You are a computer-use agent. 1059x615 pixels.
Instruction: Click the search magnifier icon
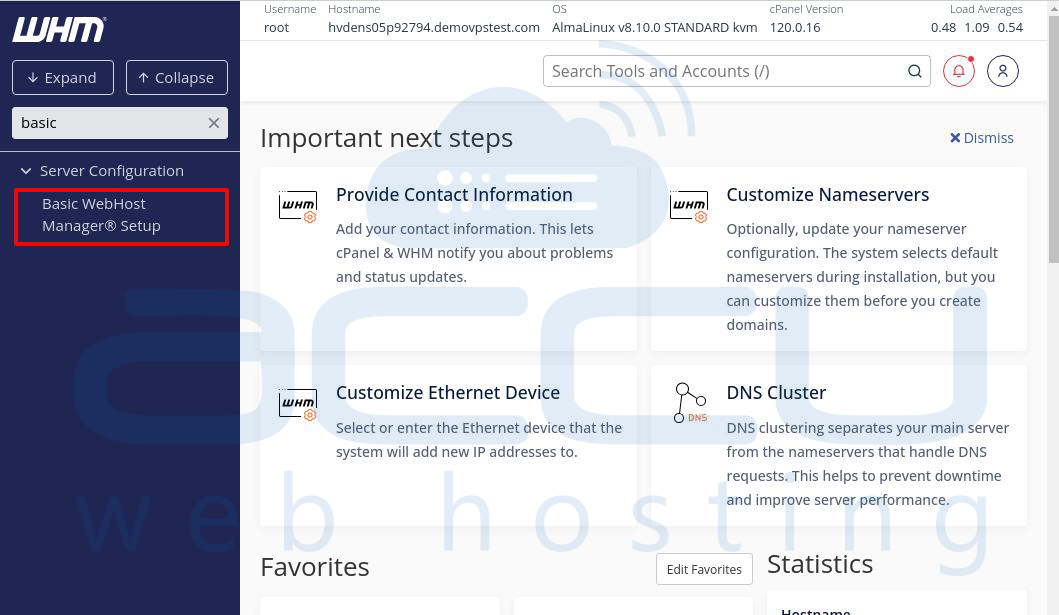pos(914,71)
